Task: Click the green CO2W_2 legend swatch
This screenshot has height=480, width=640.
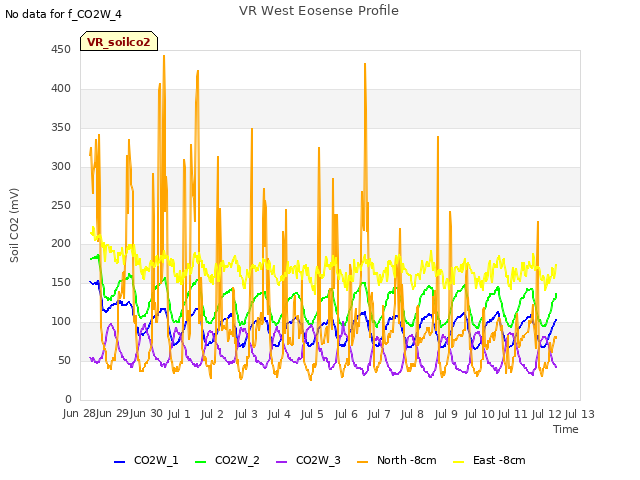Action: point(200,461)
